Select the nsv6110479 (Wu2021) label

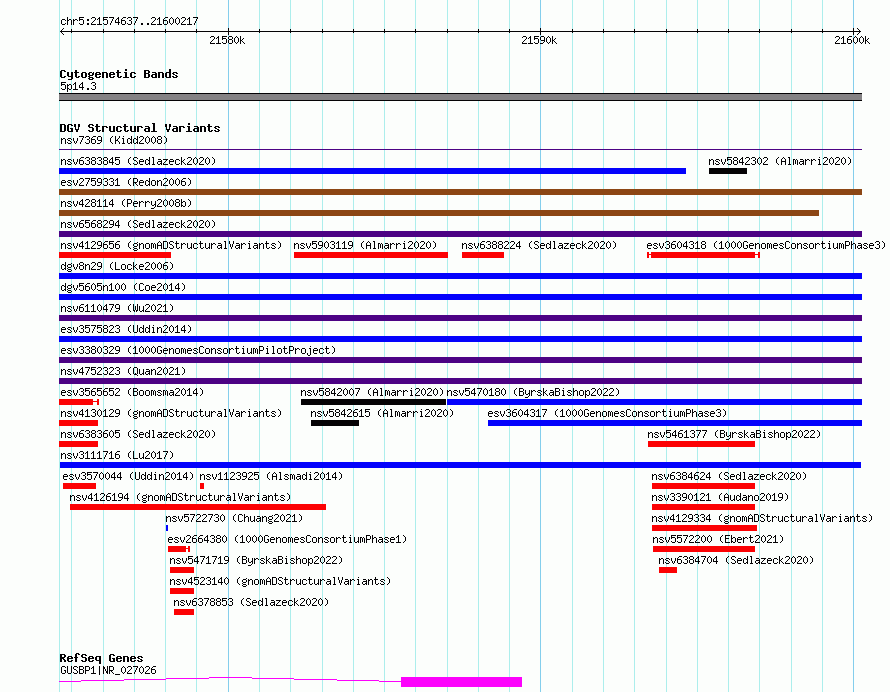117,308
